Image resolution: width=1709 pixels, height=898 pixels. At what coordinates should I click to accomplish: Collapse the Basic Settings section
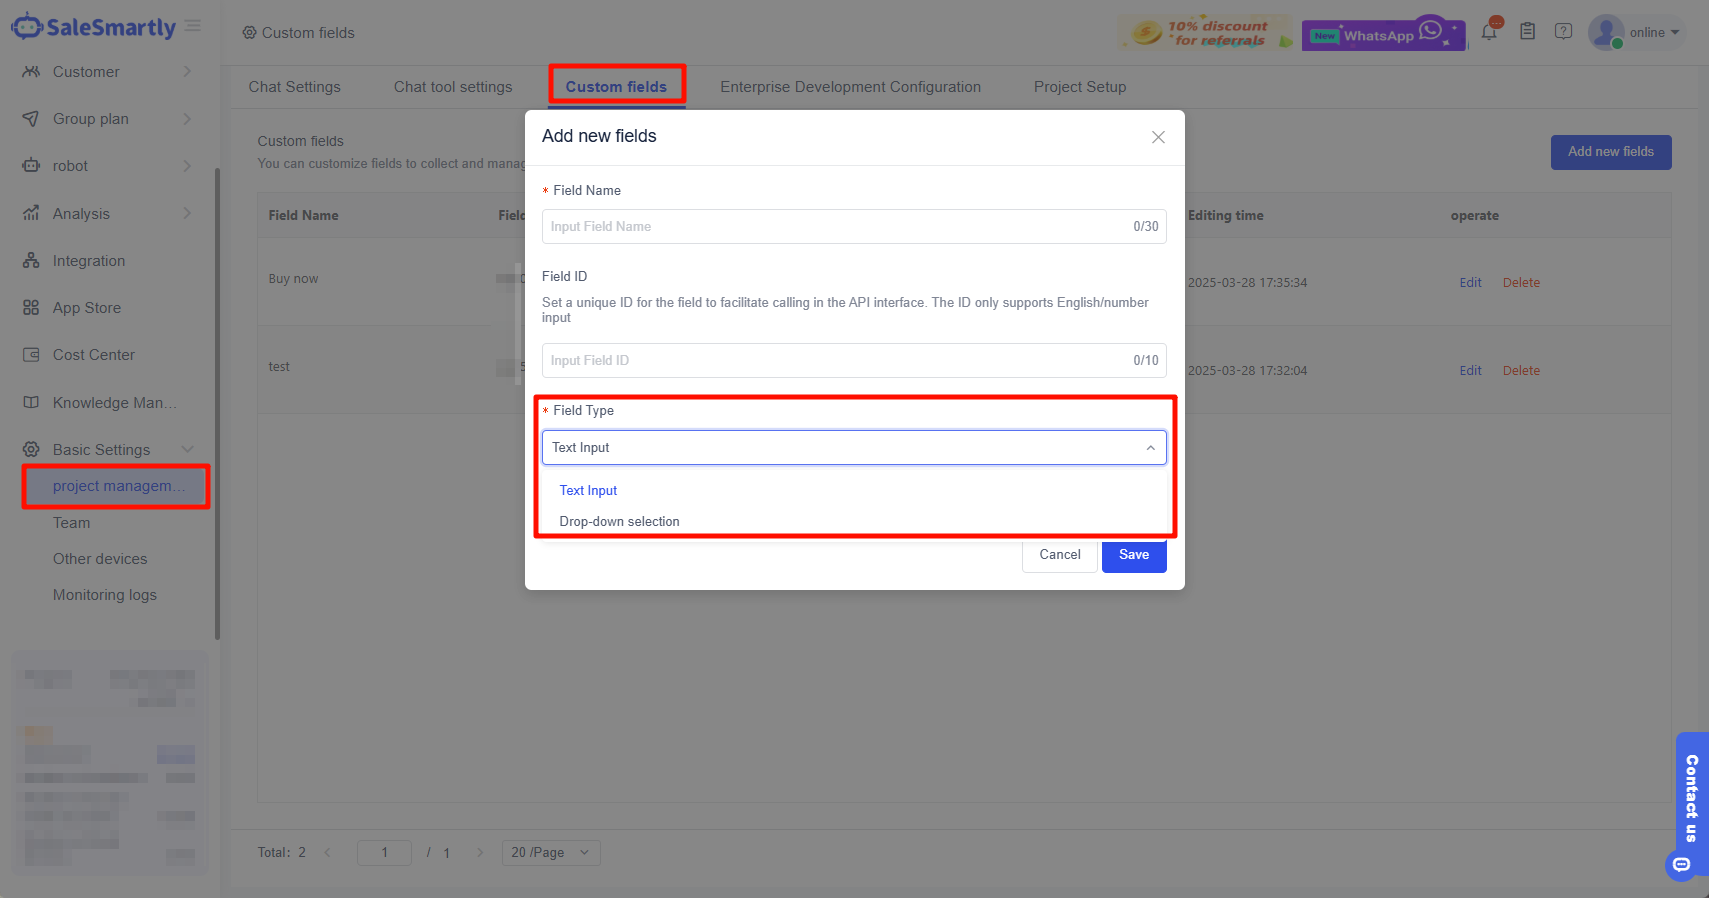pyautogui.click(x=188, y=450)
